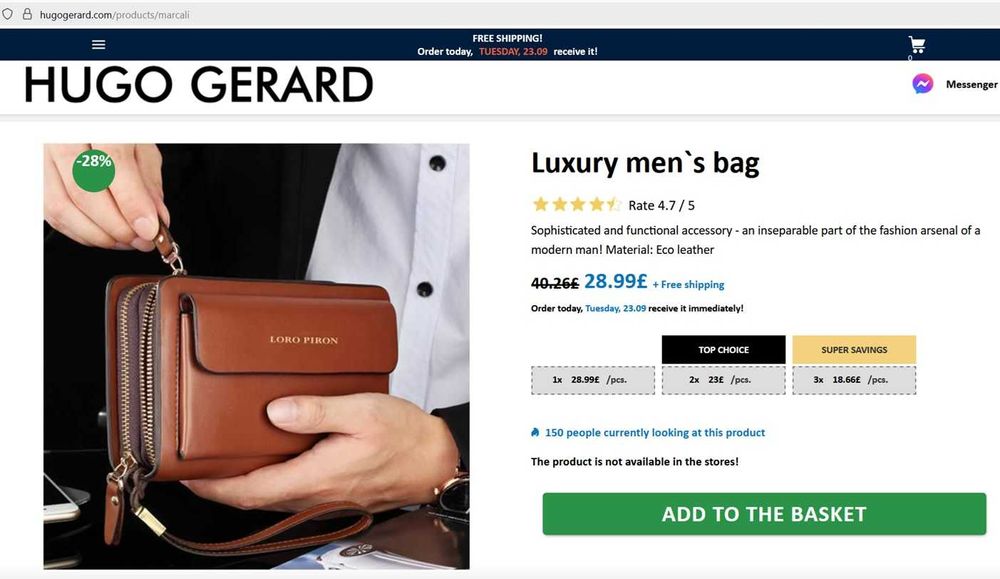This screenshot has height=579, width=1000.
Task: Click the green -28% discount badge
Action: pos(94,170)
